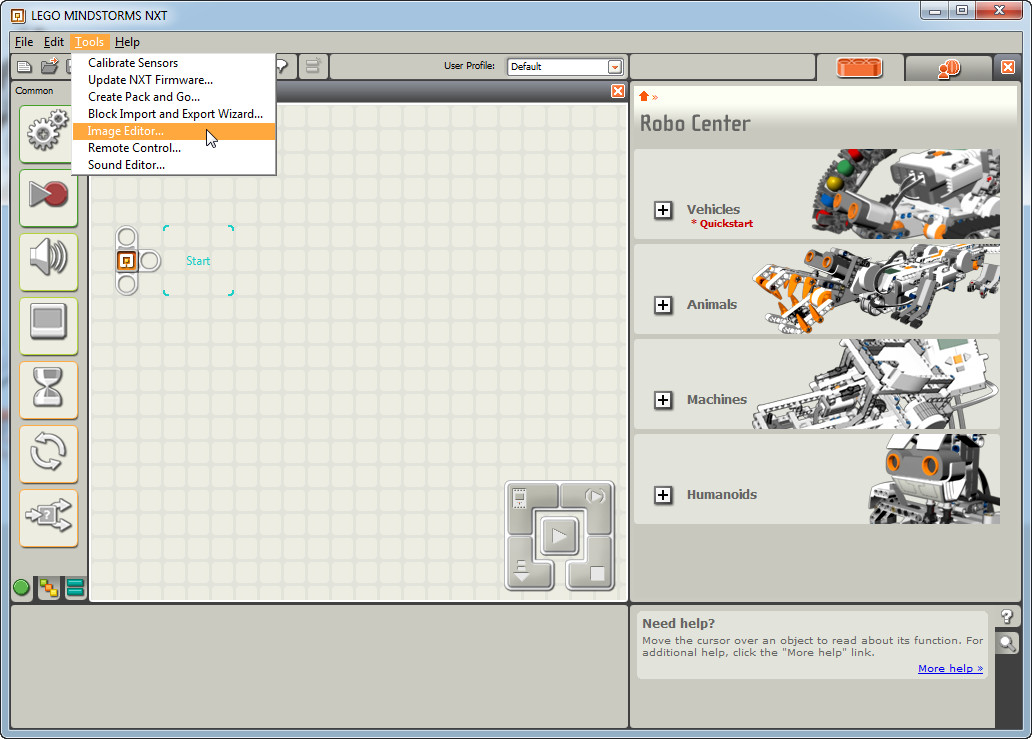
Task: Switch to the magnifier map view
Action: (x=1007, y=642)
